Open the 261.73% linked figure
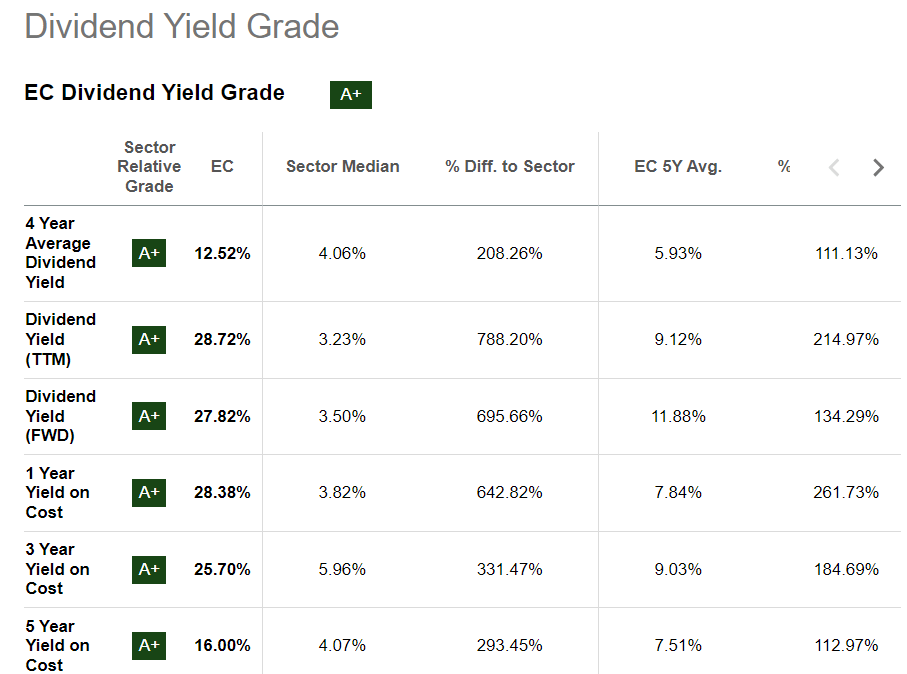The height and width of the screenshot is (674, 907). point(847,492)
